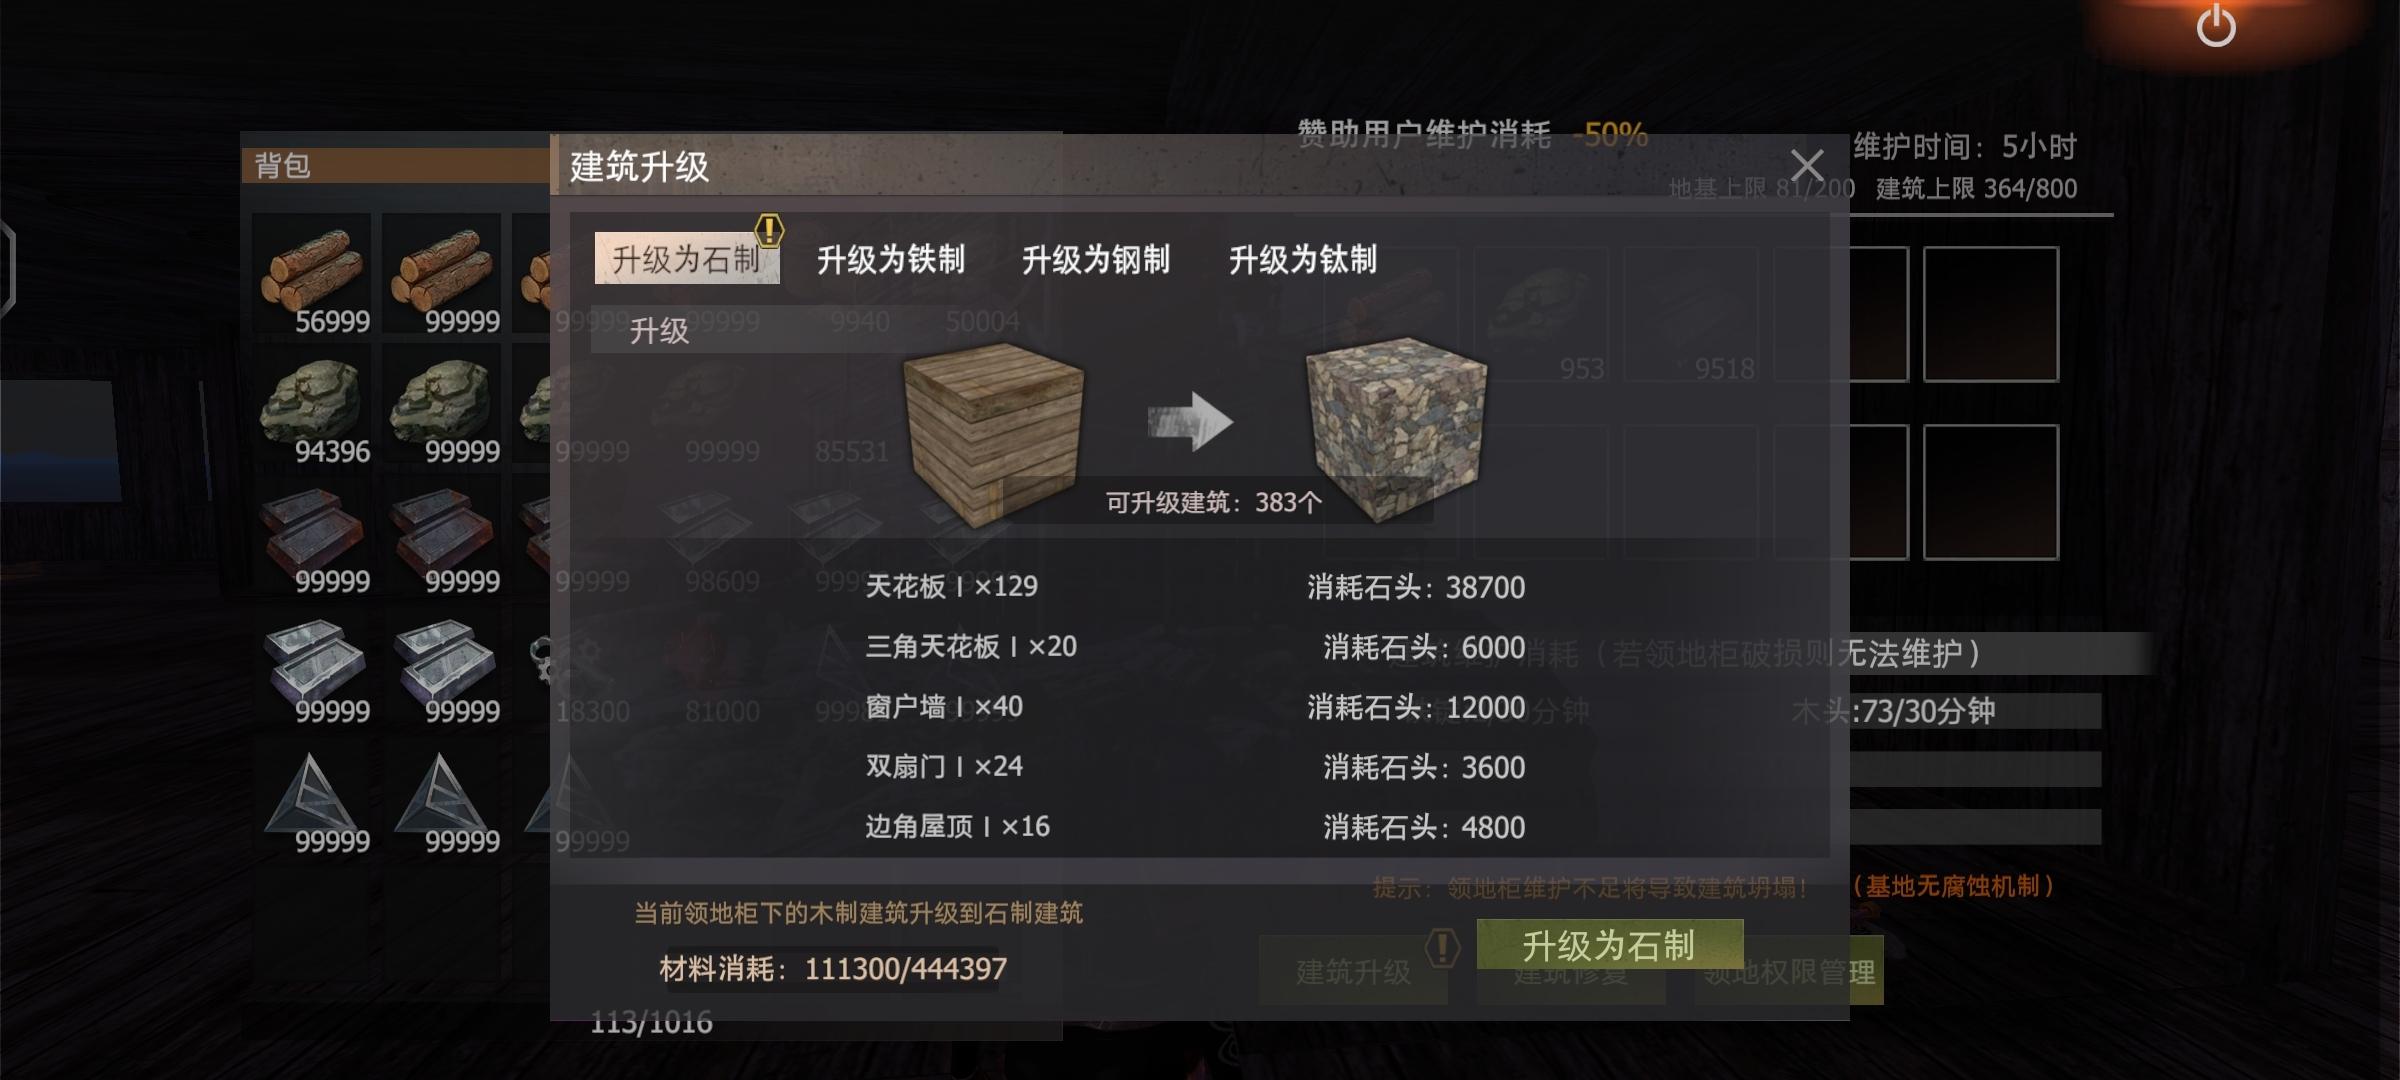Switch to 升级为钢制 tab
The width and height of the screenshot is (2400, 1080).
pos(1095,259)
